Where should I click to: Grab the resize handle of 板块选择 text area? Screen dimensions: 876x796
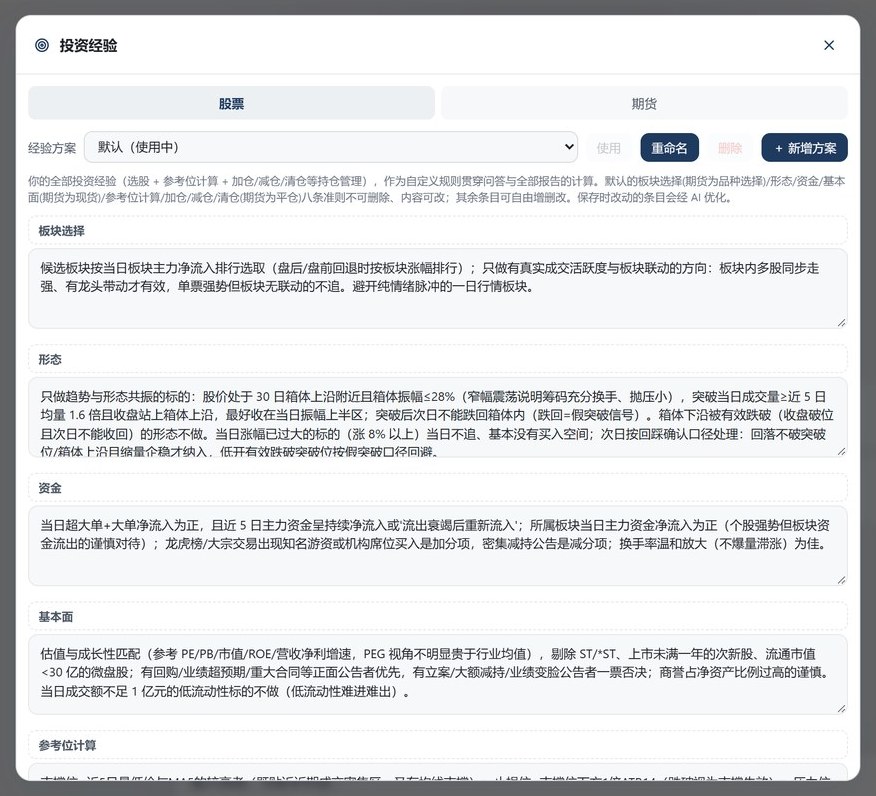[x=841, y=322]
